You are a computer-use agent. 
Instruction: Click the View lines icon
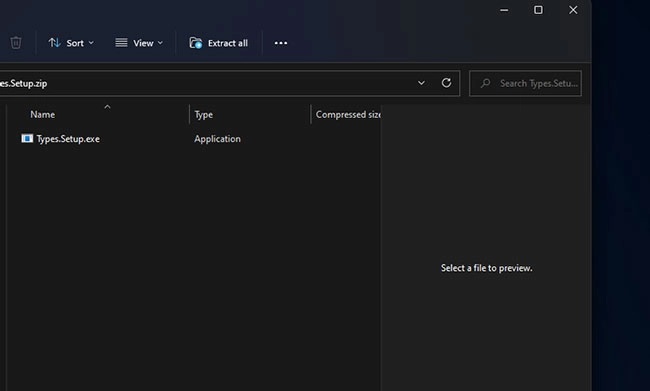click(121, 43)
